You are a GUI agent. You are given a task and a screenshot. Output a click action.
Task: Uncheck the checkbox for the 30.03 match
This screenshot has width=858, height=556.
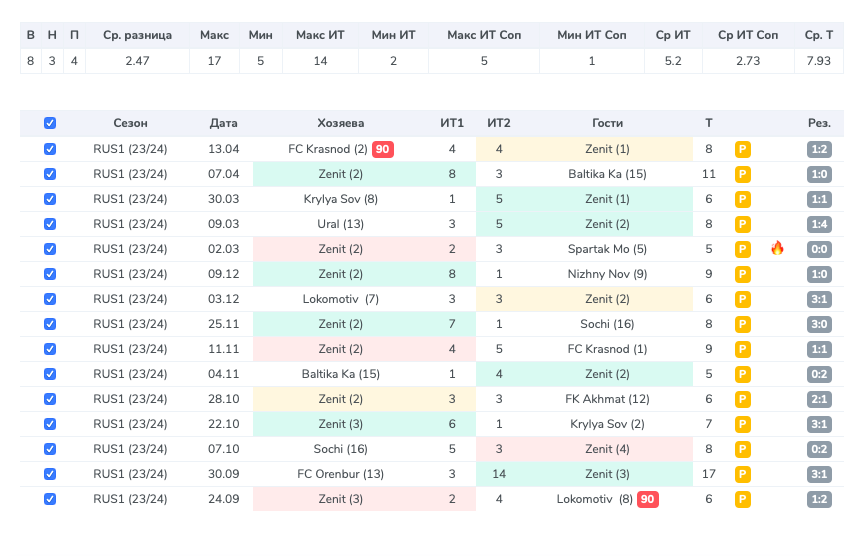pos(50,199)
